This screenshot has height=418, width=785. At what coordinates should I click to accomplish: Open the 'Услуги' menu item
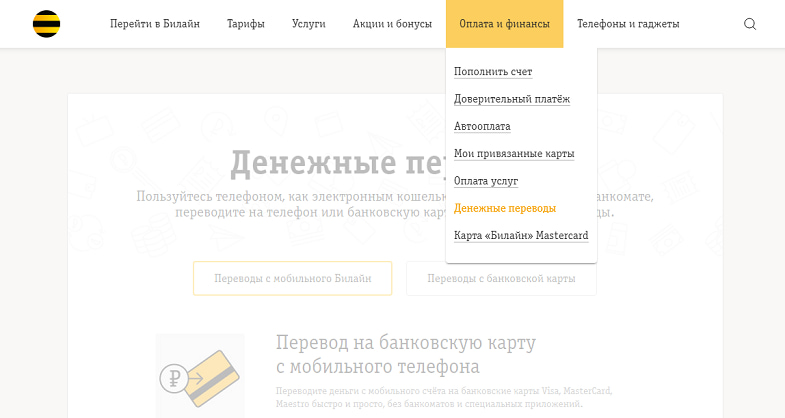tap(308, 24)
